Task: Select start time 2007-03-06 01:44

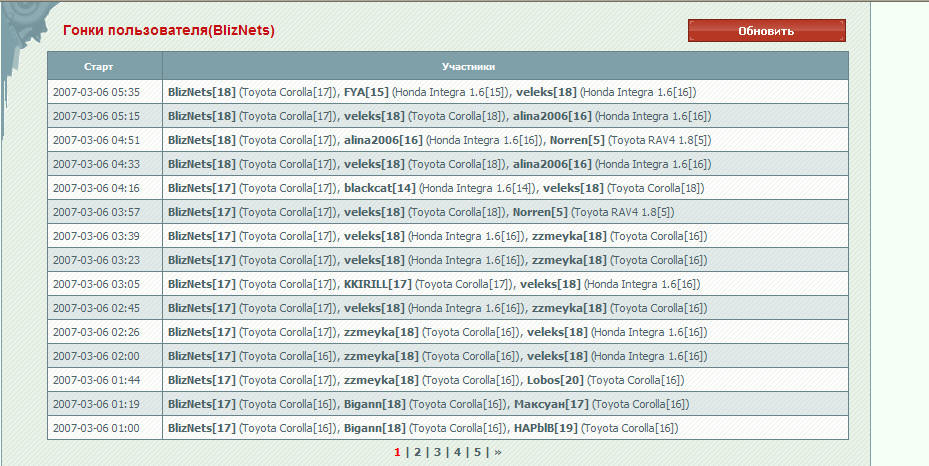Action: pyautogui.click(x=97, y=380)
